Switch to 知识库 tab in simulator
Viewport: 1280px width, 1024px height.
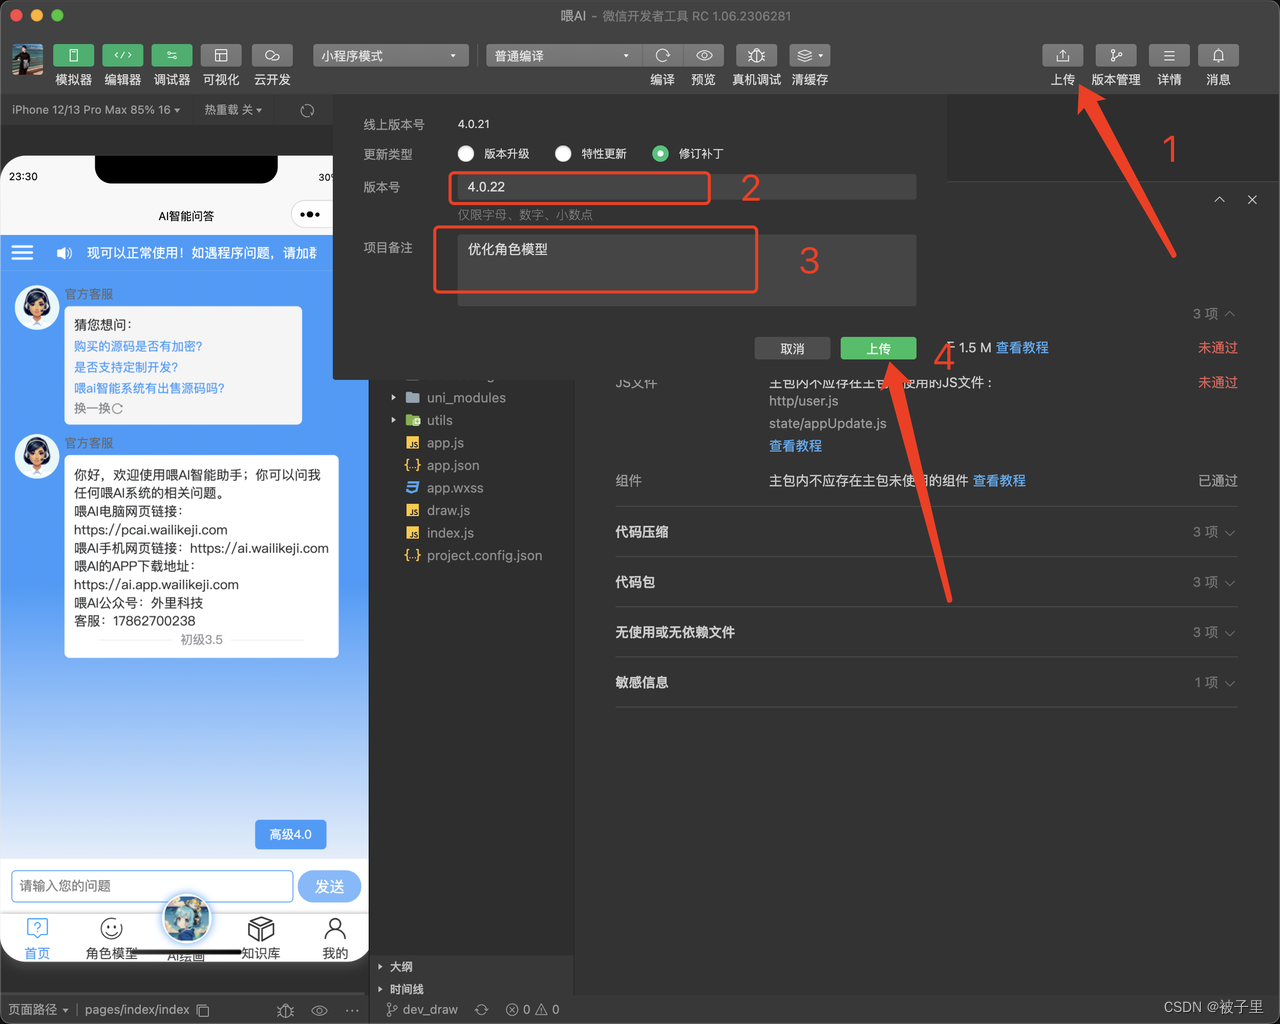click(260, 938)
